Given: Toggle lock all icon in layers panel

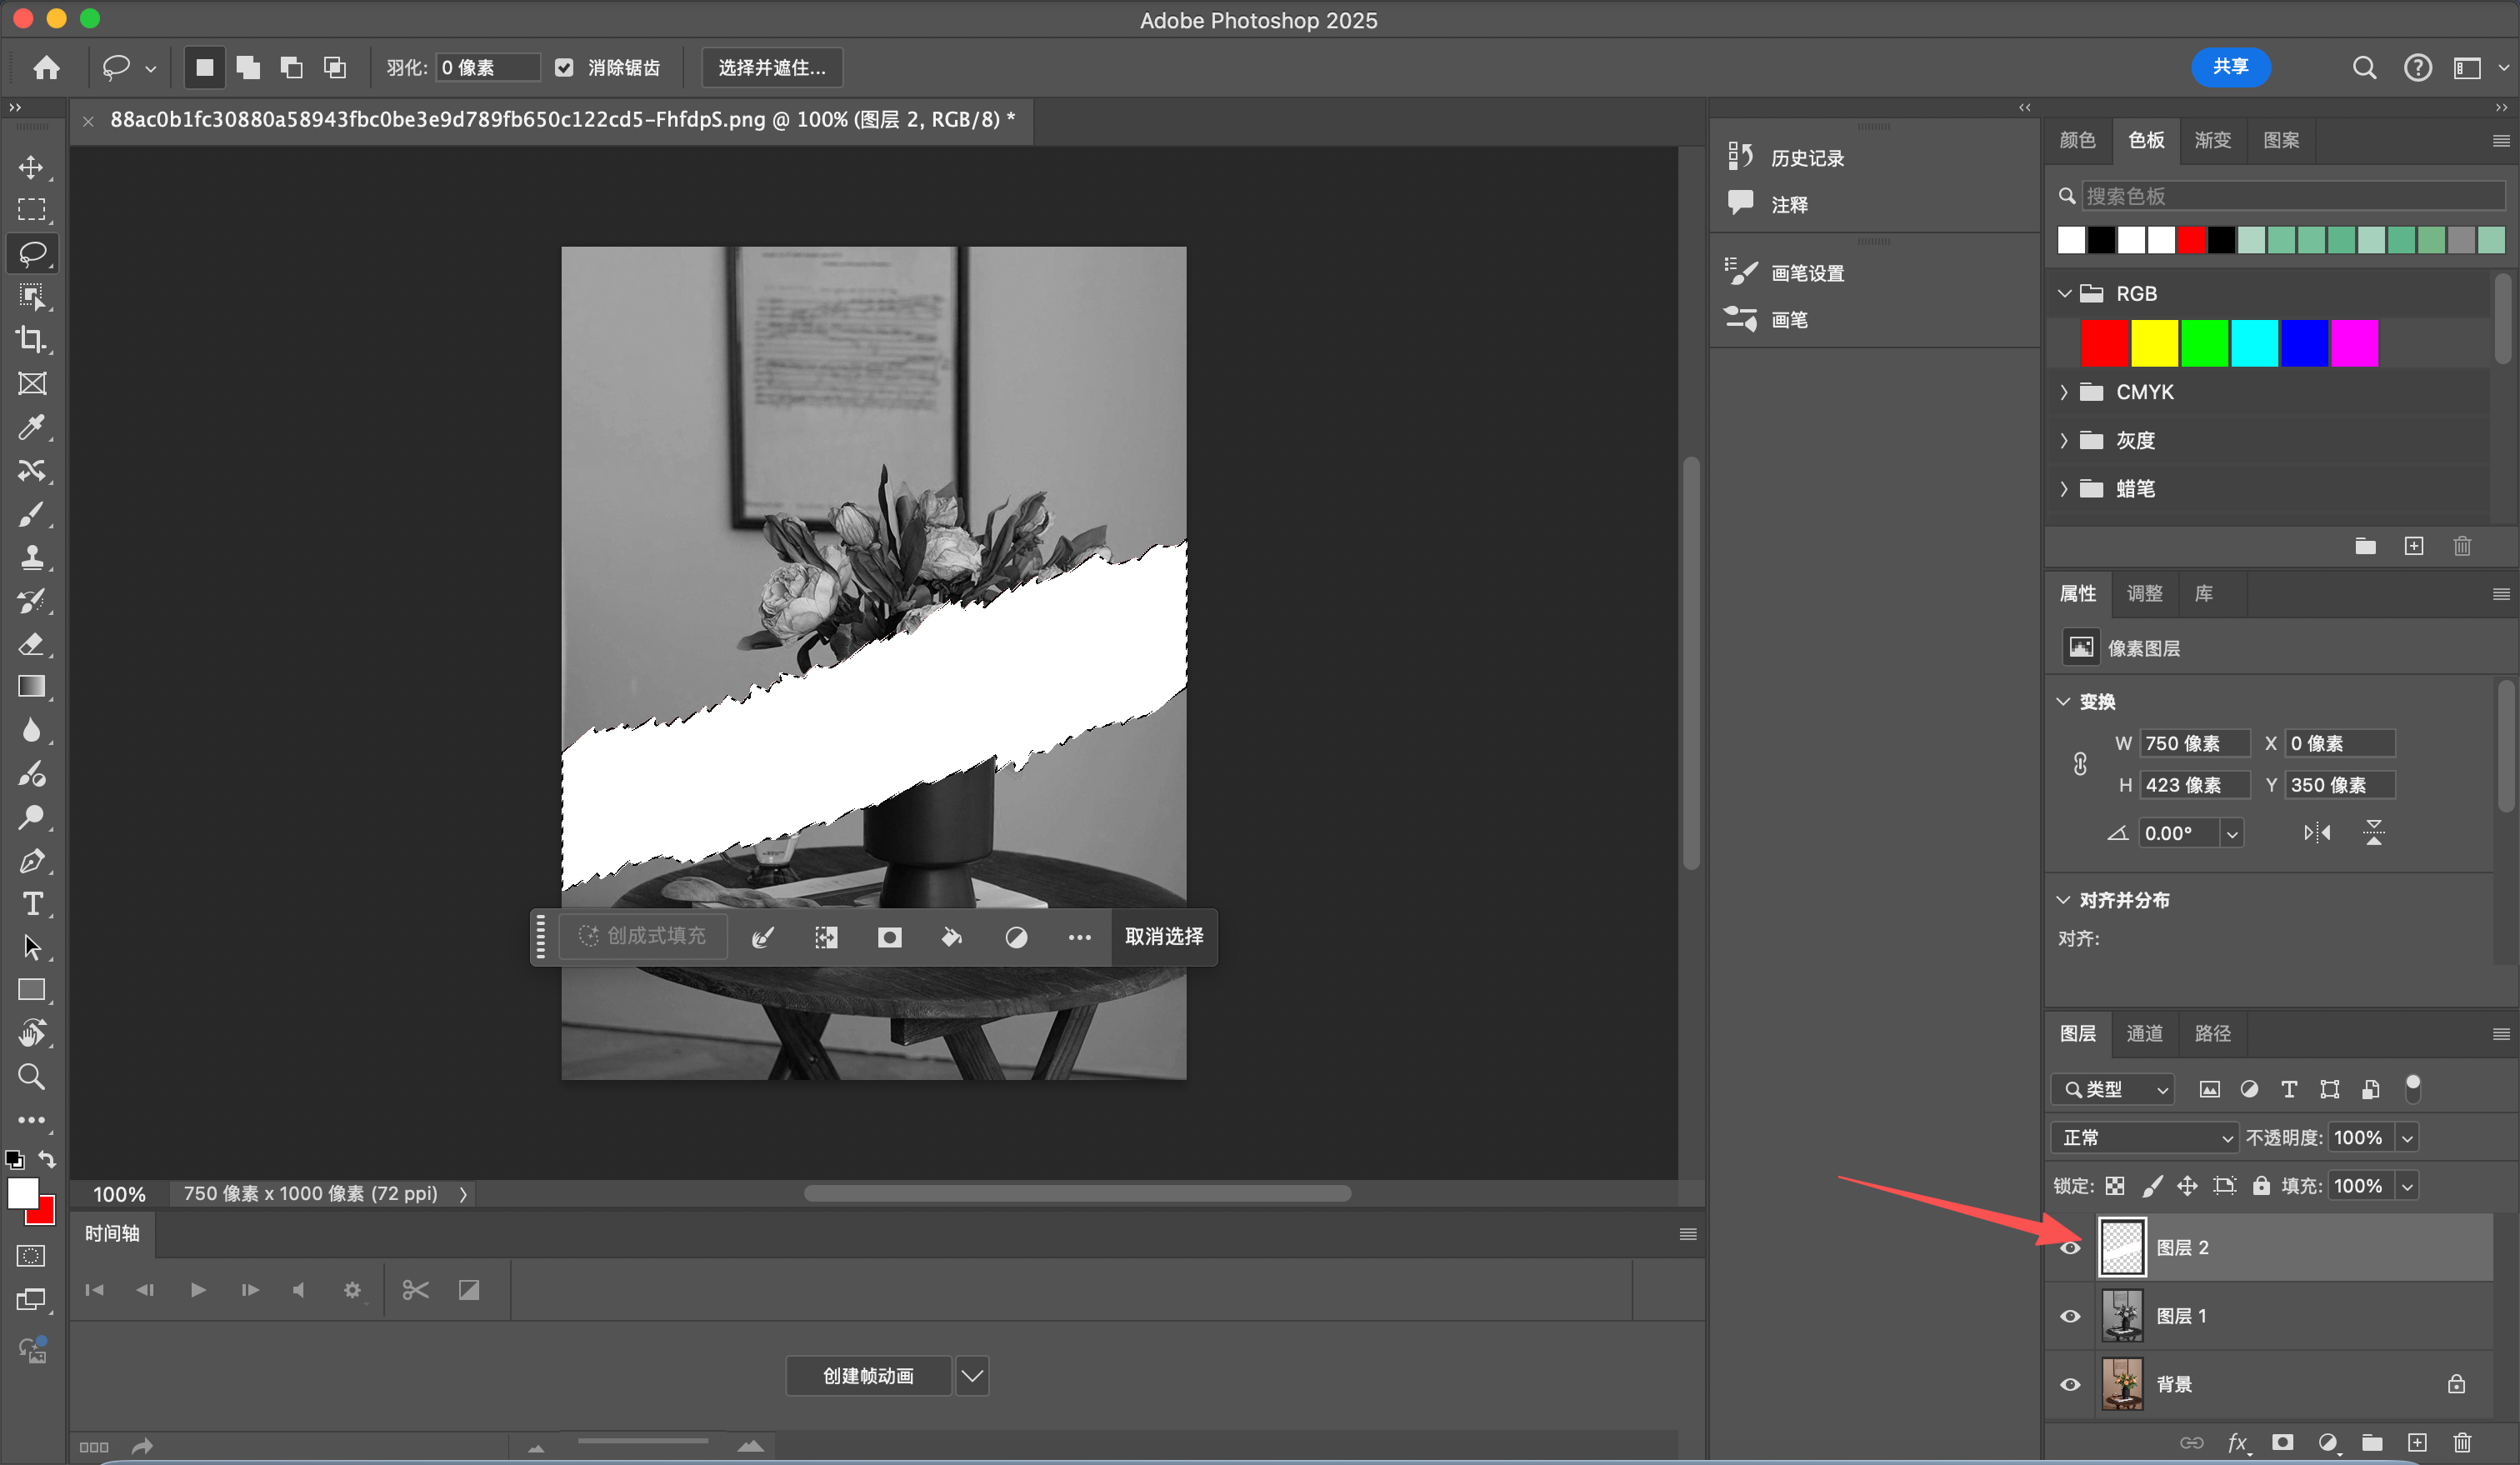Looking at the screenshot, I should point(2261,1186).
